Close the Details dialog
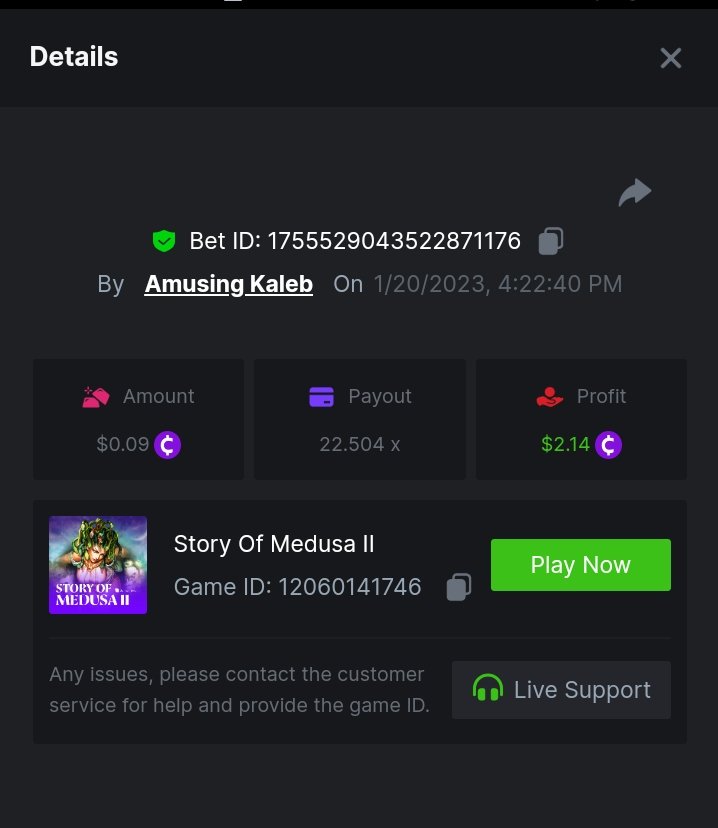The width and height of the screenshot is (718, 828). tap(671, 58)
